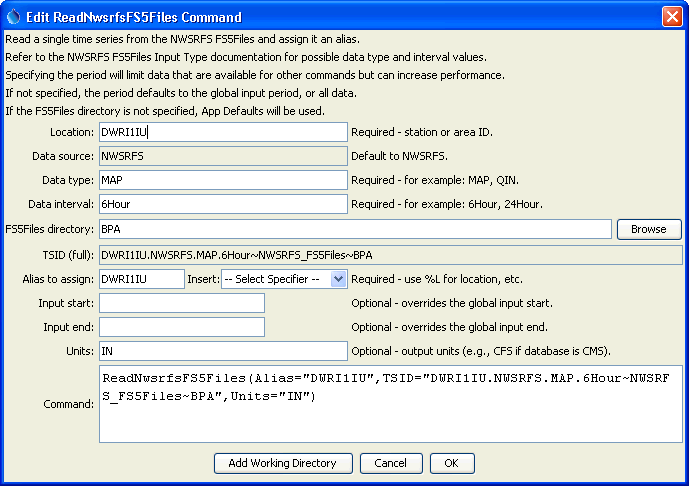Image resolution: width=689 pixels, height=486 pixels.
Task: Click the Data type field containing MAP
Action: pyautogui.click(x=223, y=180)
